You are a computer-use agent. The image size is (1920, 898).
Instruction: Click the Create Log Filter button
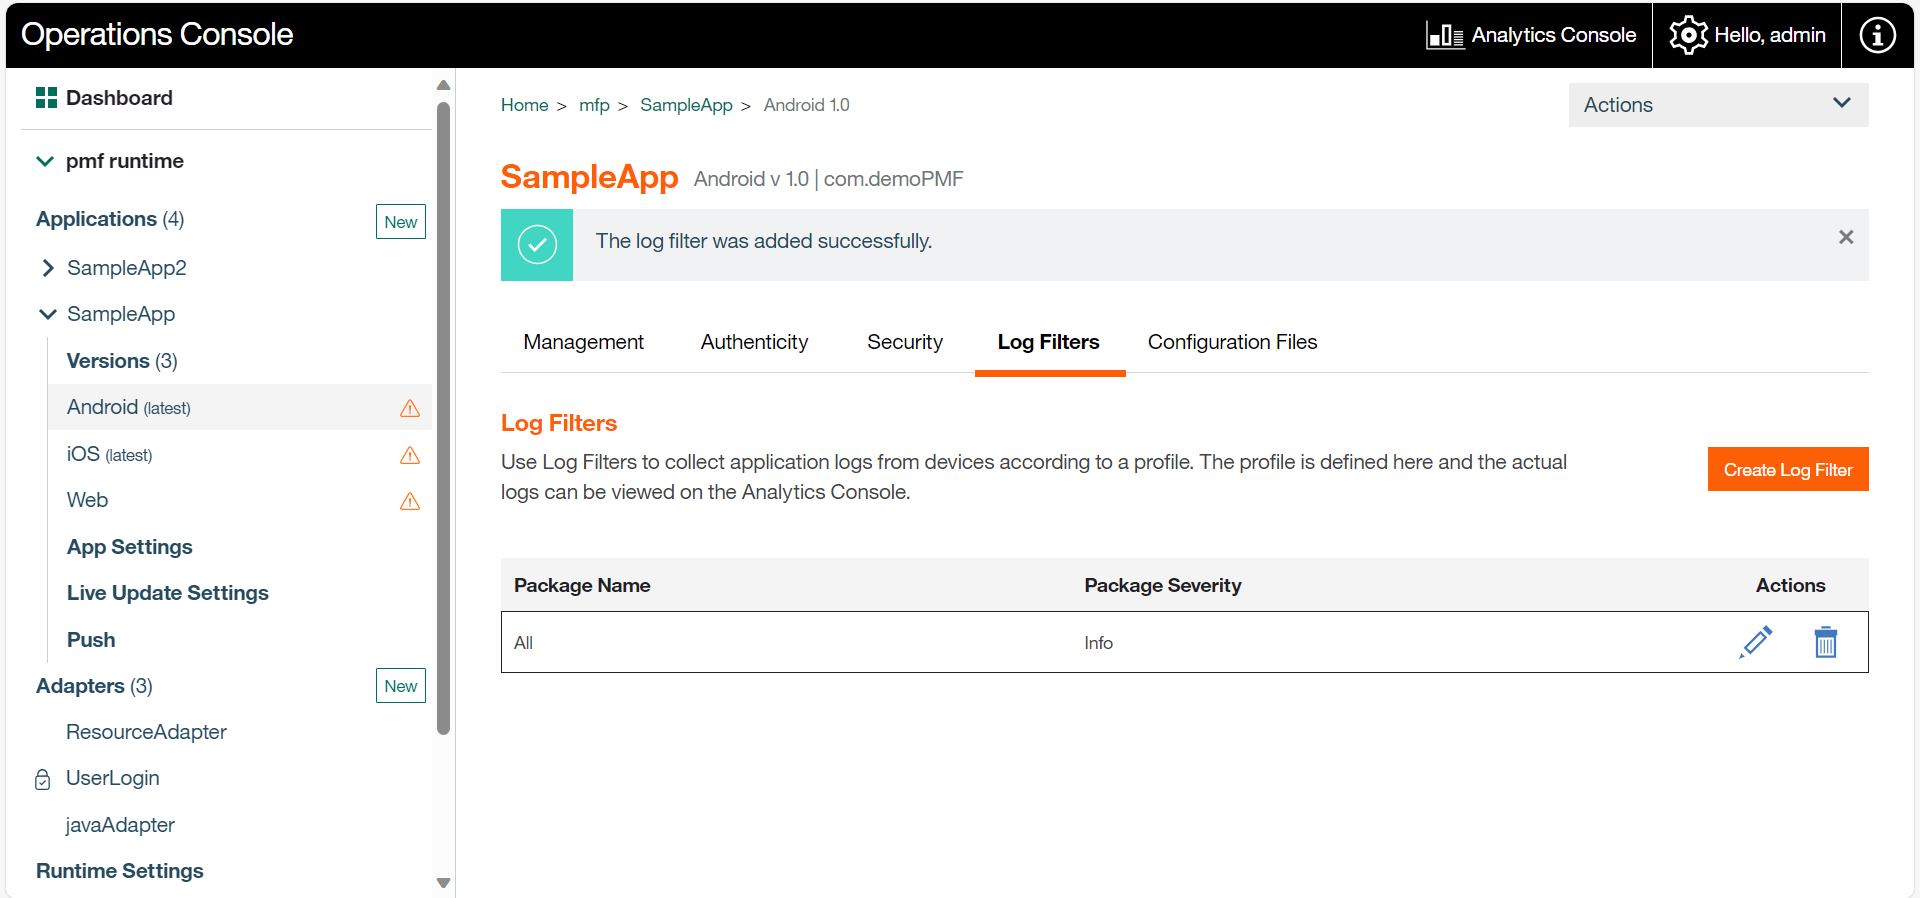click(x=1787, y=470)
